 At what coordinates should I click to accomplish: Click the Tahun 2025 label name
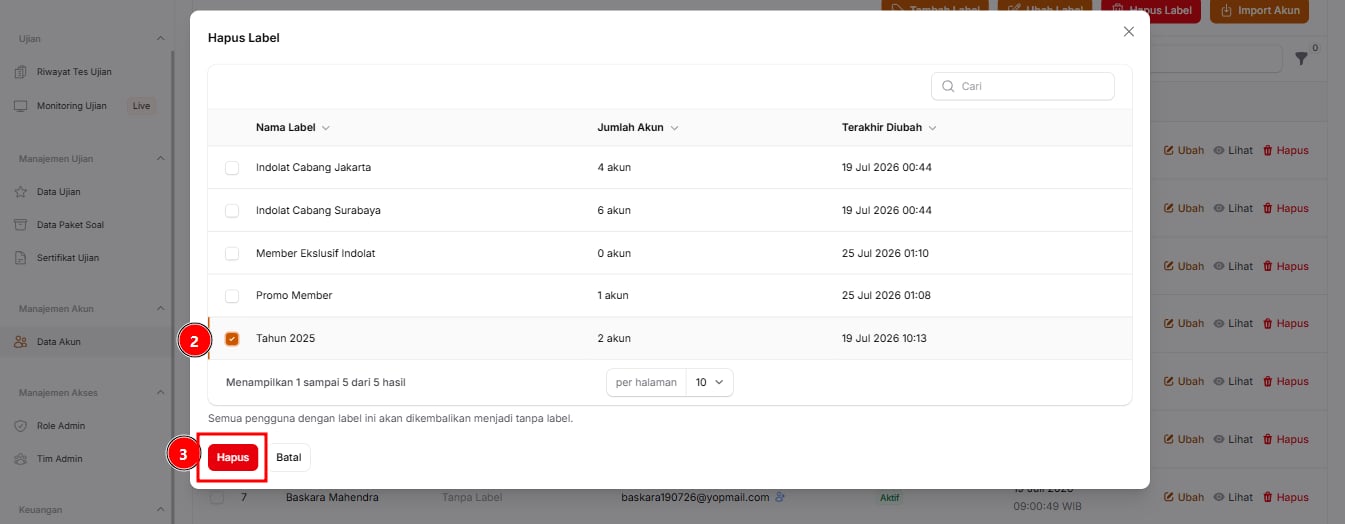(x=285, y=339)
